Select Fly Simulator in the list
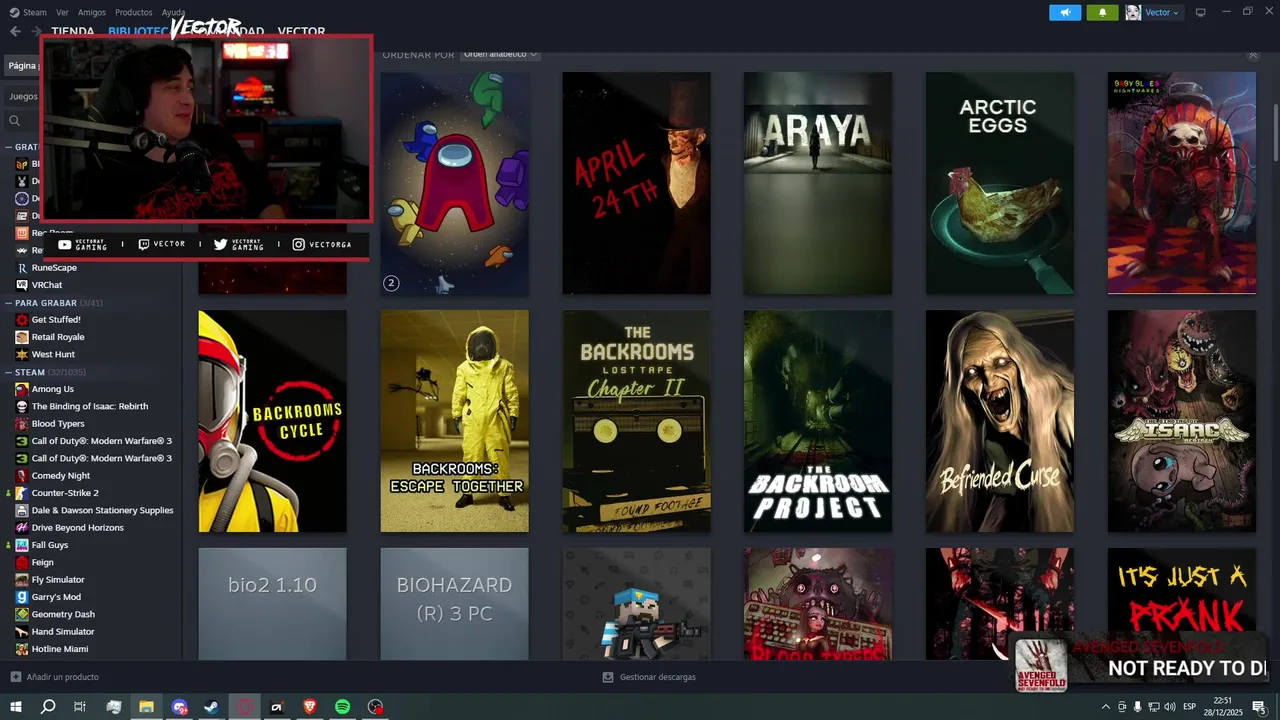 pyautogui.click(x=58, y=580)
